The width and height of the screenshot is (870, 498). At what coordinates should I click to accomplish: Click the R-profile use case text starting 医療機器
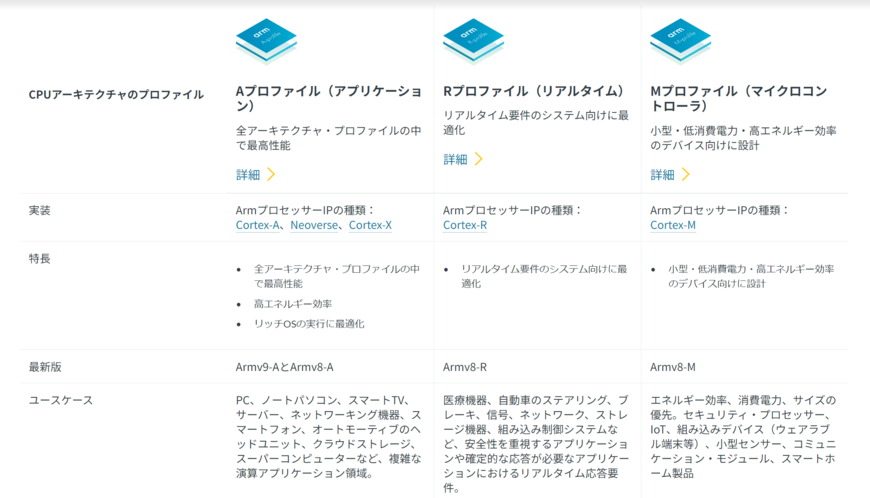click(536, 444)
